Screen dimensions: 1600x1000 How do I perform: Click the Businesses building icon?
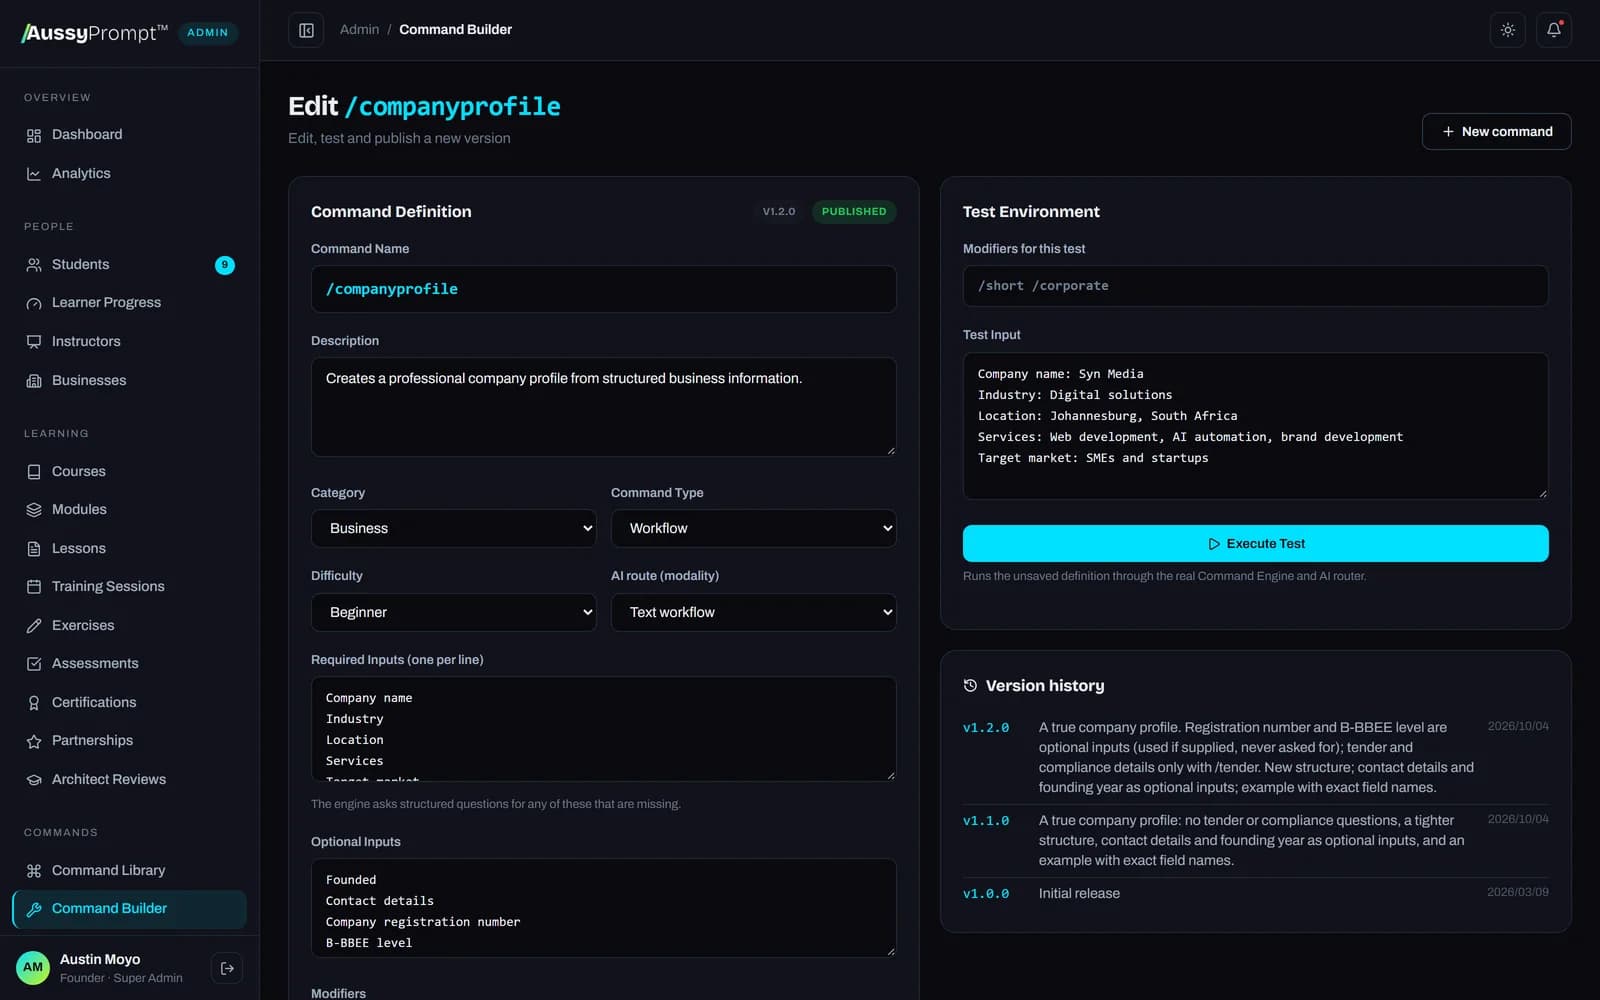tap(34, 381)
